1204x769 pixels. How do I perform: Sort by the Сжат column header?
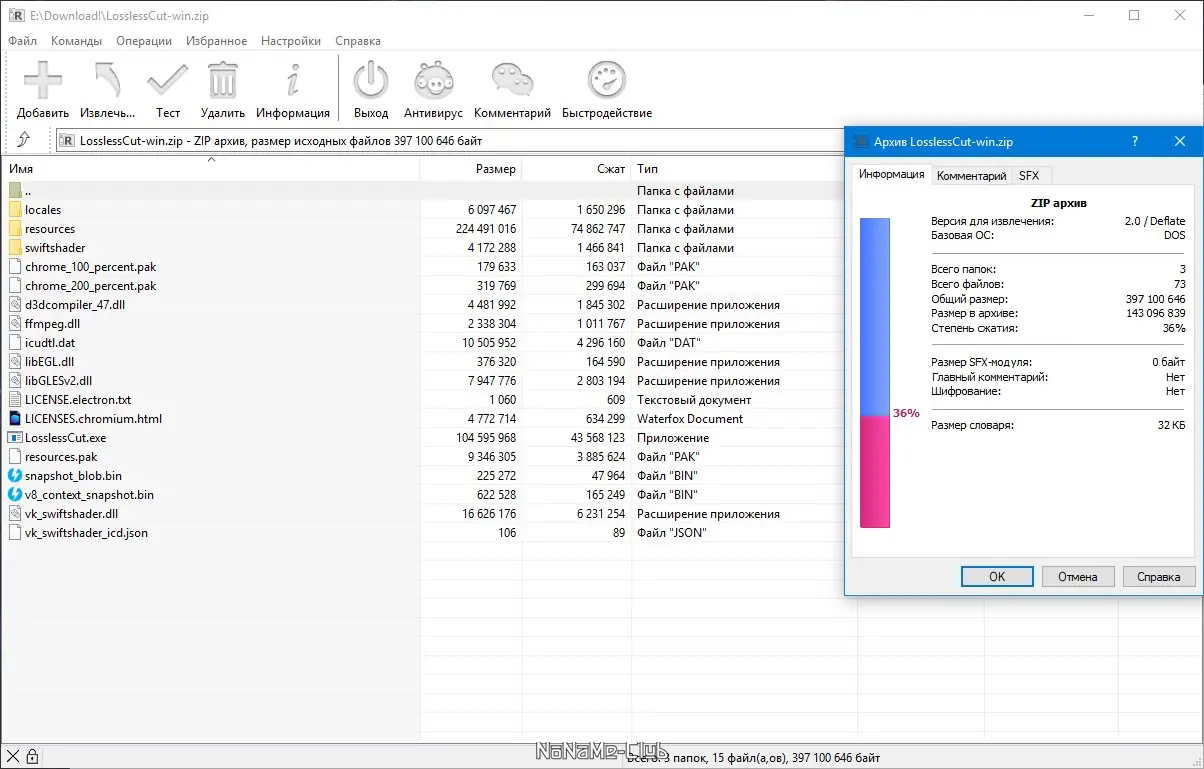(x=576, y=169)
